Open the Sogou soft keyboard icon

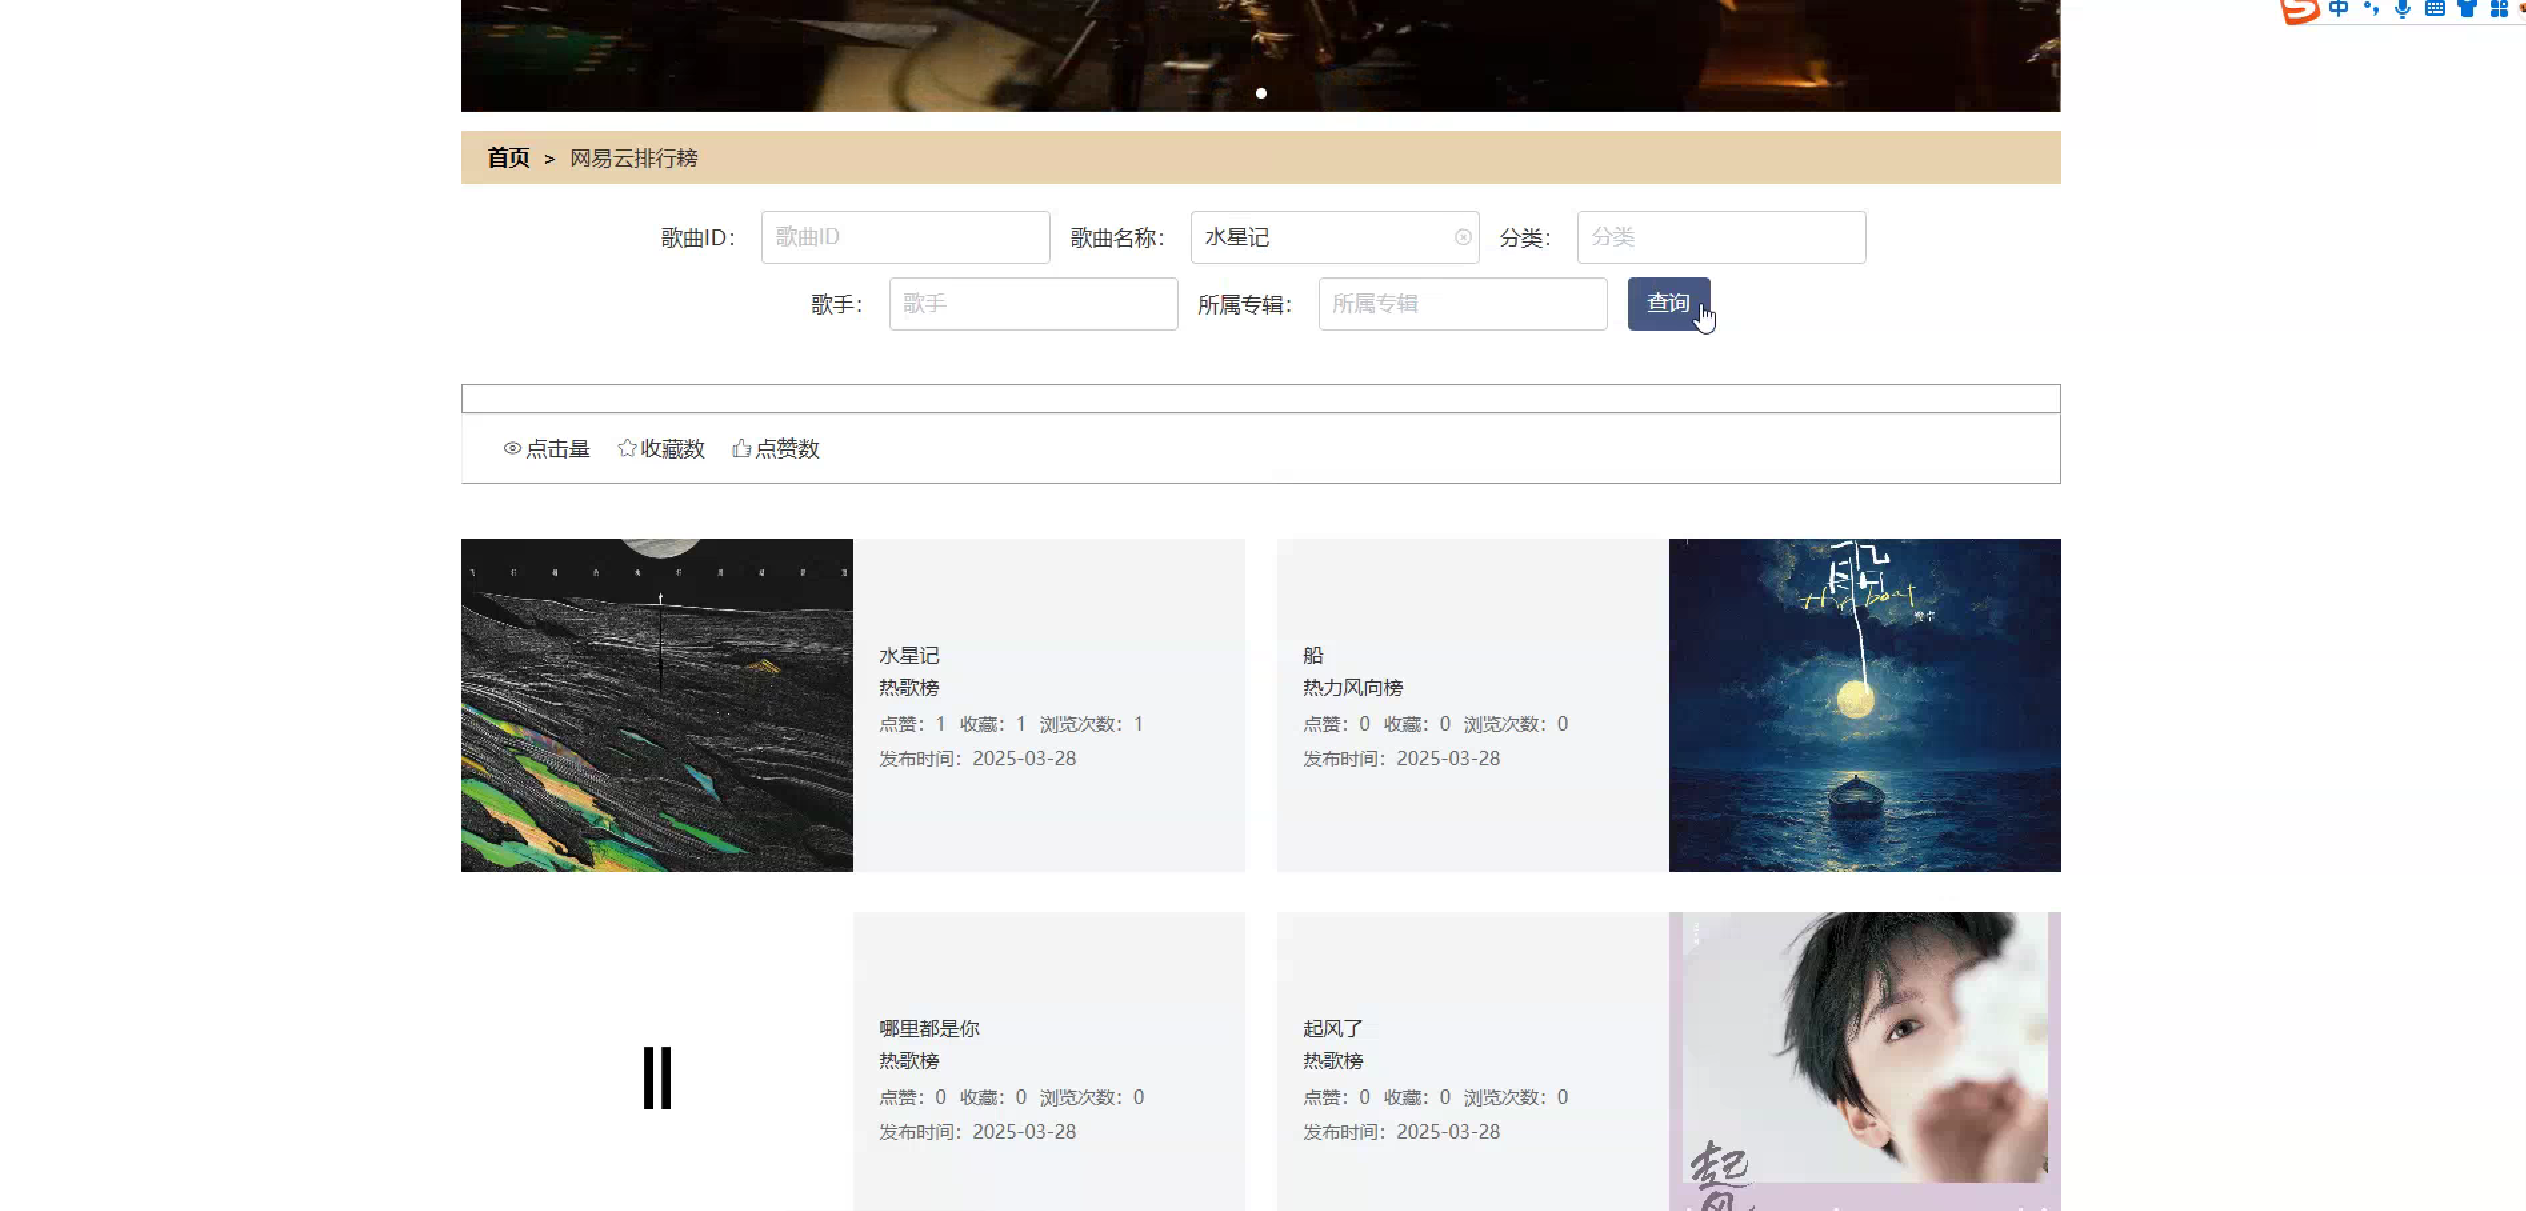[x=2435, y=9]
